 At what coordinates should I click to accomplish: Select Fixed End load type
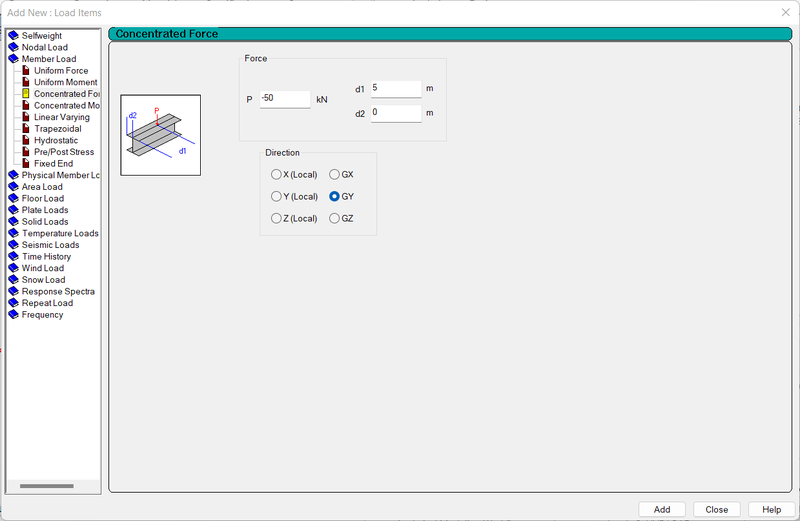click(54, 164)
